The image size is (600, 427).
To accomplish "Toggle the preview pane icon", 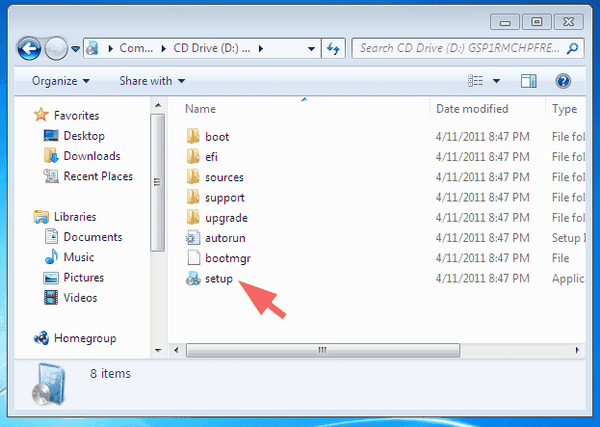I will click(x=528, y=81).
